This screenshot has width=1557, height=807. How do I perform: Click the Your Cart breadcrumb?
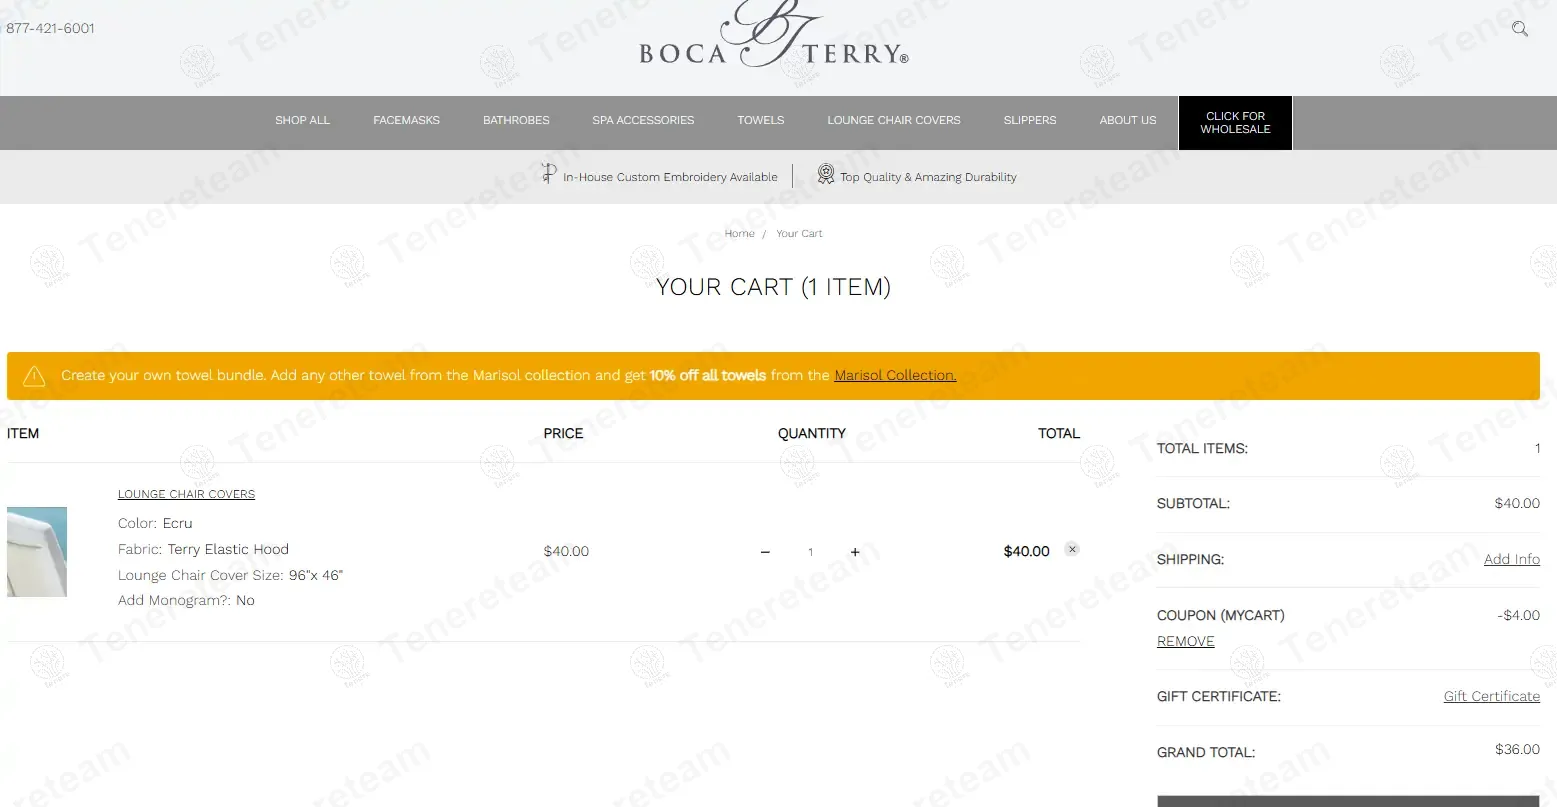[799, 234]
